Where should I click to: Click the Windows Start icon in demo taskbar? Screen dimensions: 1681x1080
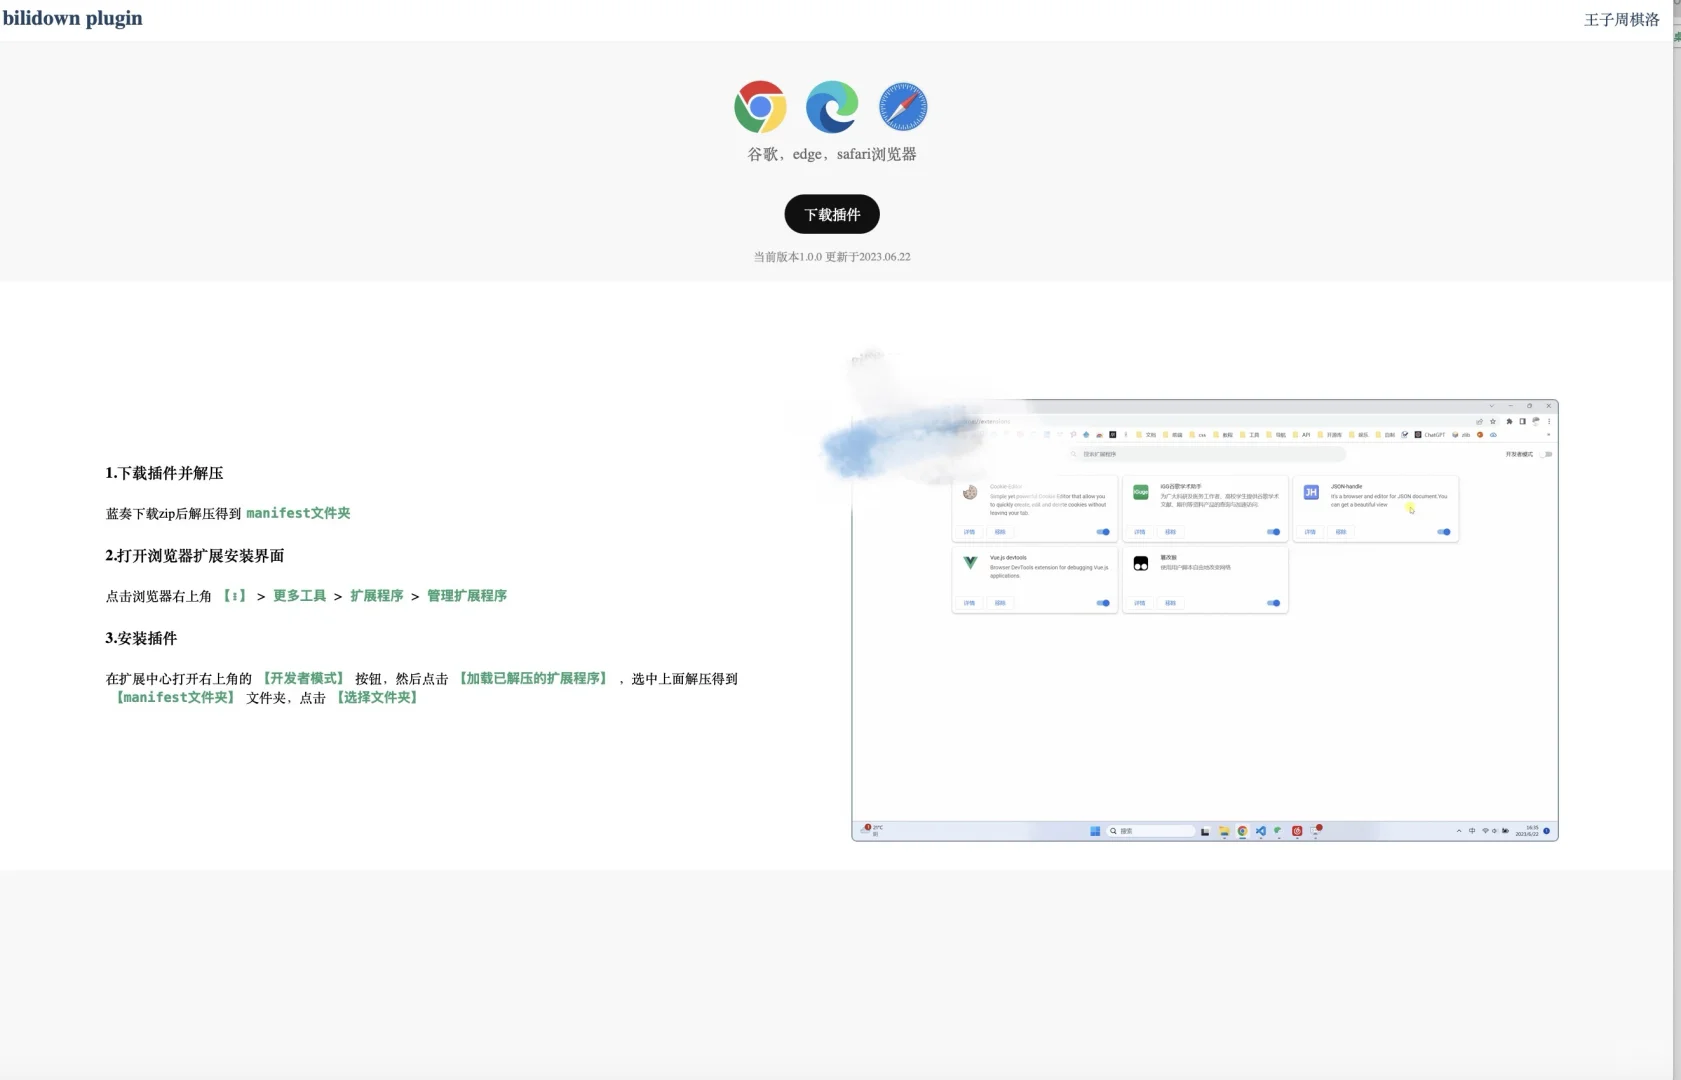pos(1095,831)
